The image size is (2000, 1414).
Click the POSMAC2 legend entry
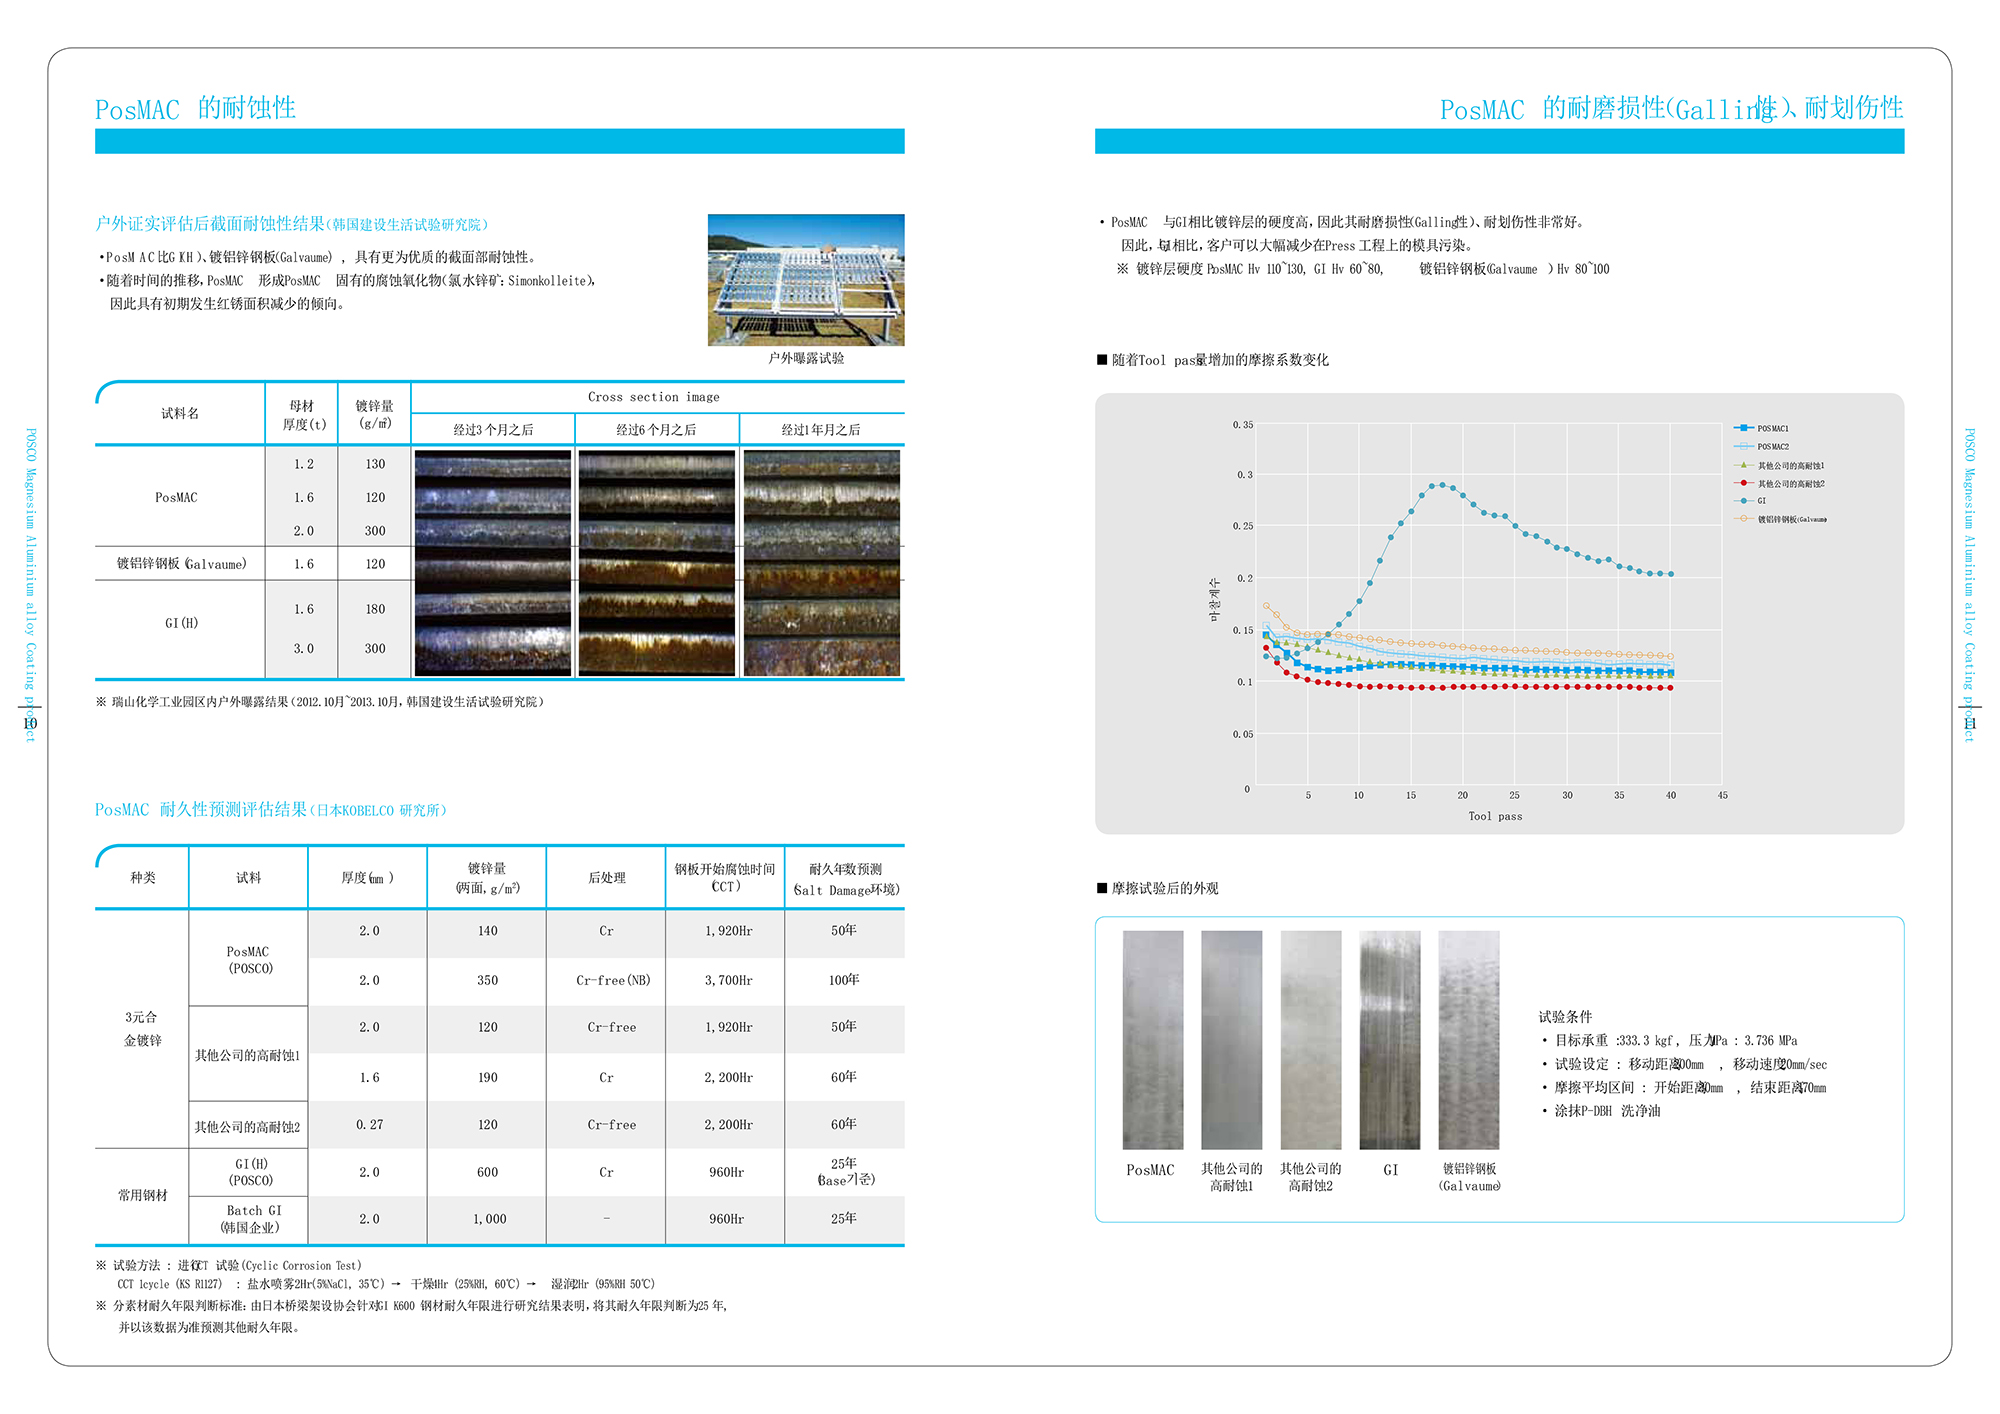pyautogui.click(x=1761, y=447)
